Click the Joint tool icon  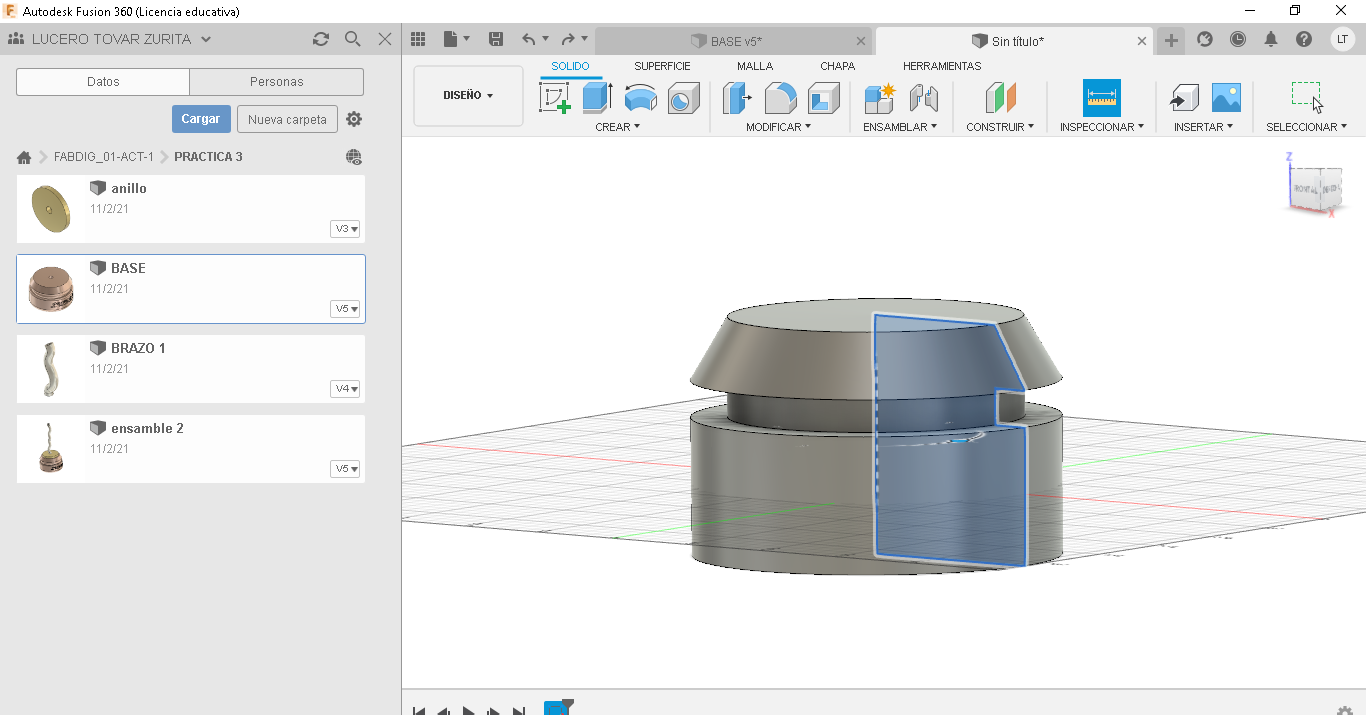924,98
